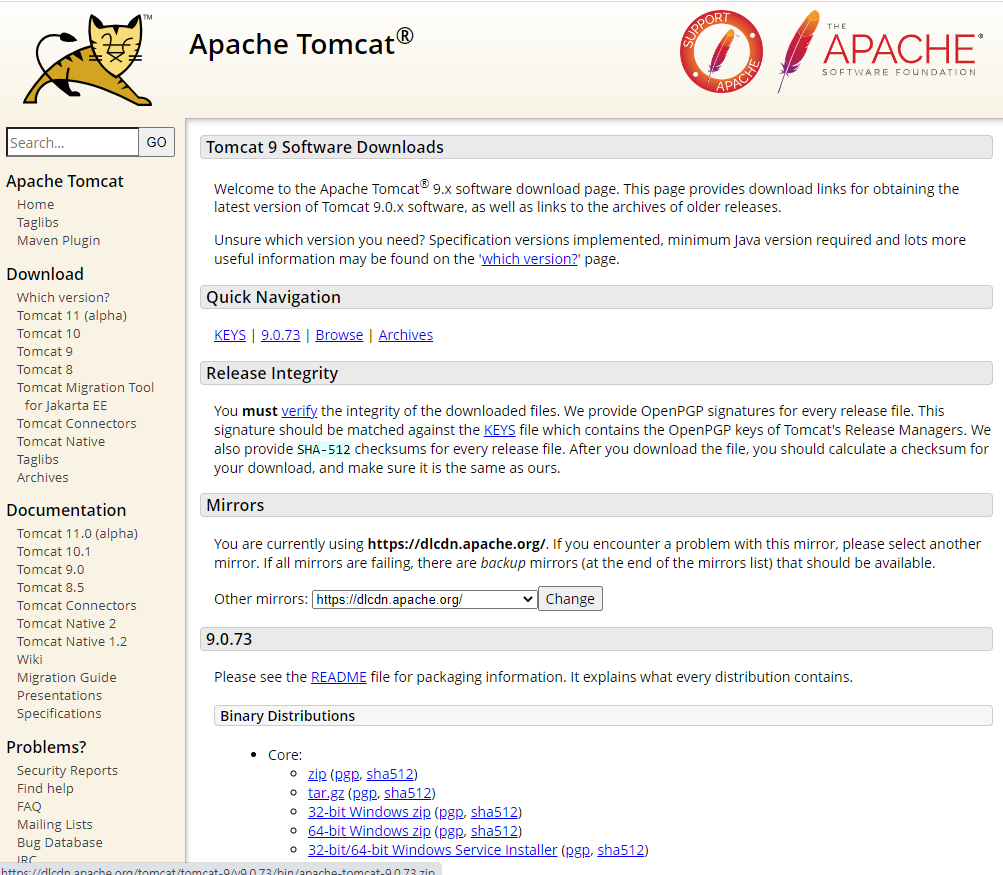Screen dimensions: 1003x875
Task: Open pgp signature for tar.gz
Action: (365, 793)
